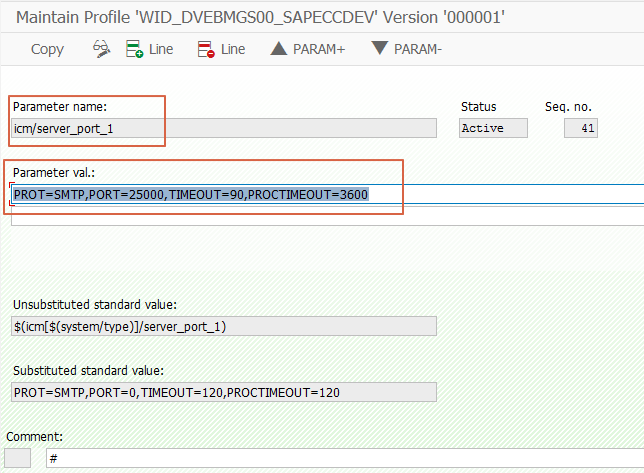Click the PARAM+ text label
The width and height of the screenshot is (644, 473).
319,49
